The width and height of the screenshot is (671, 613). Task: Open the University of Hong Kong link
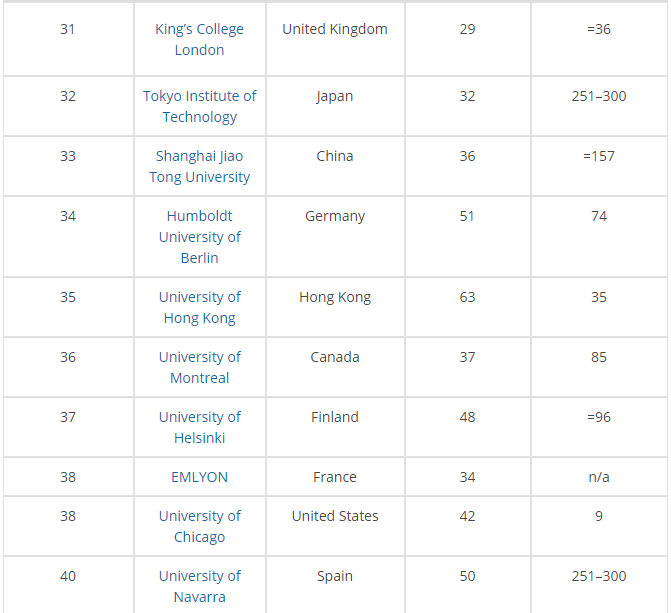click(x=199, y=308)
